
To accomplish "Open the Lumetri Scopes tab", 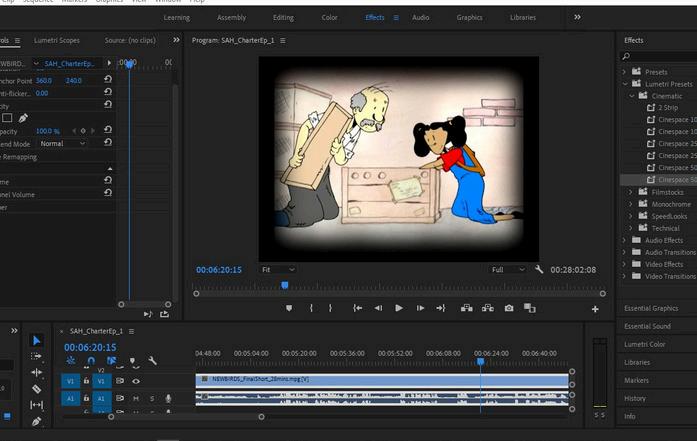I will (x=55, y=40).
